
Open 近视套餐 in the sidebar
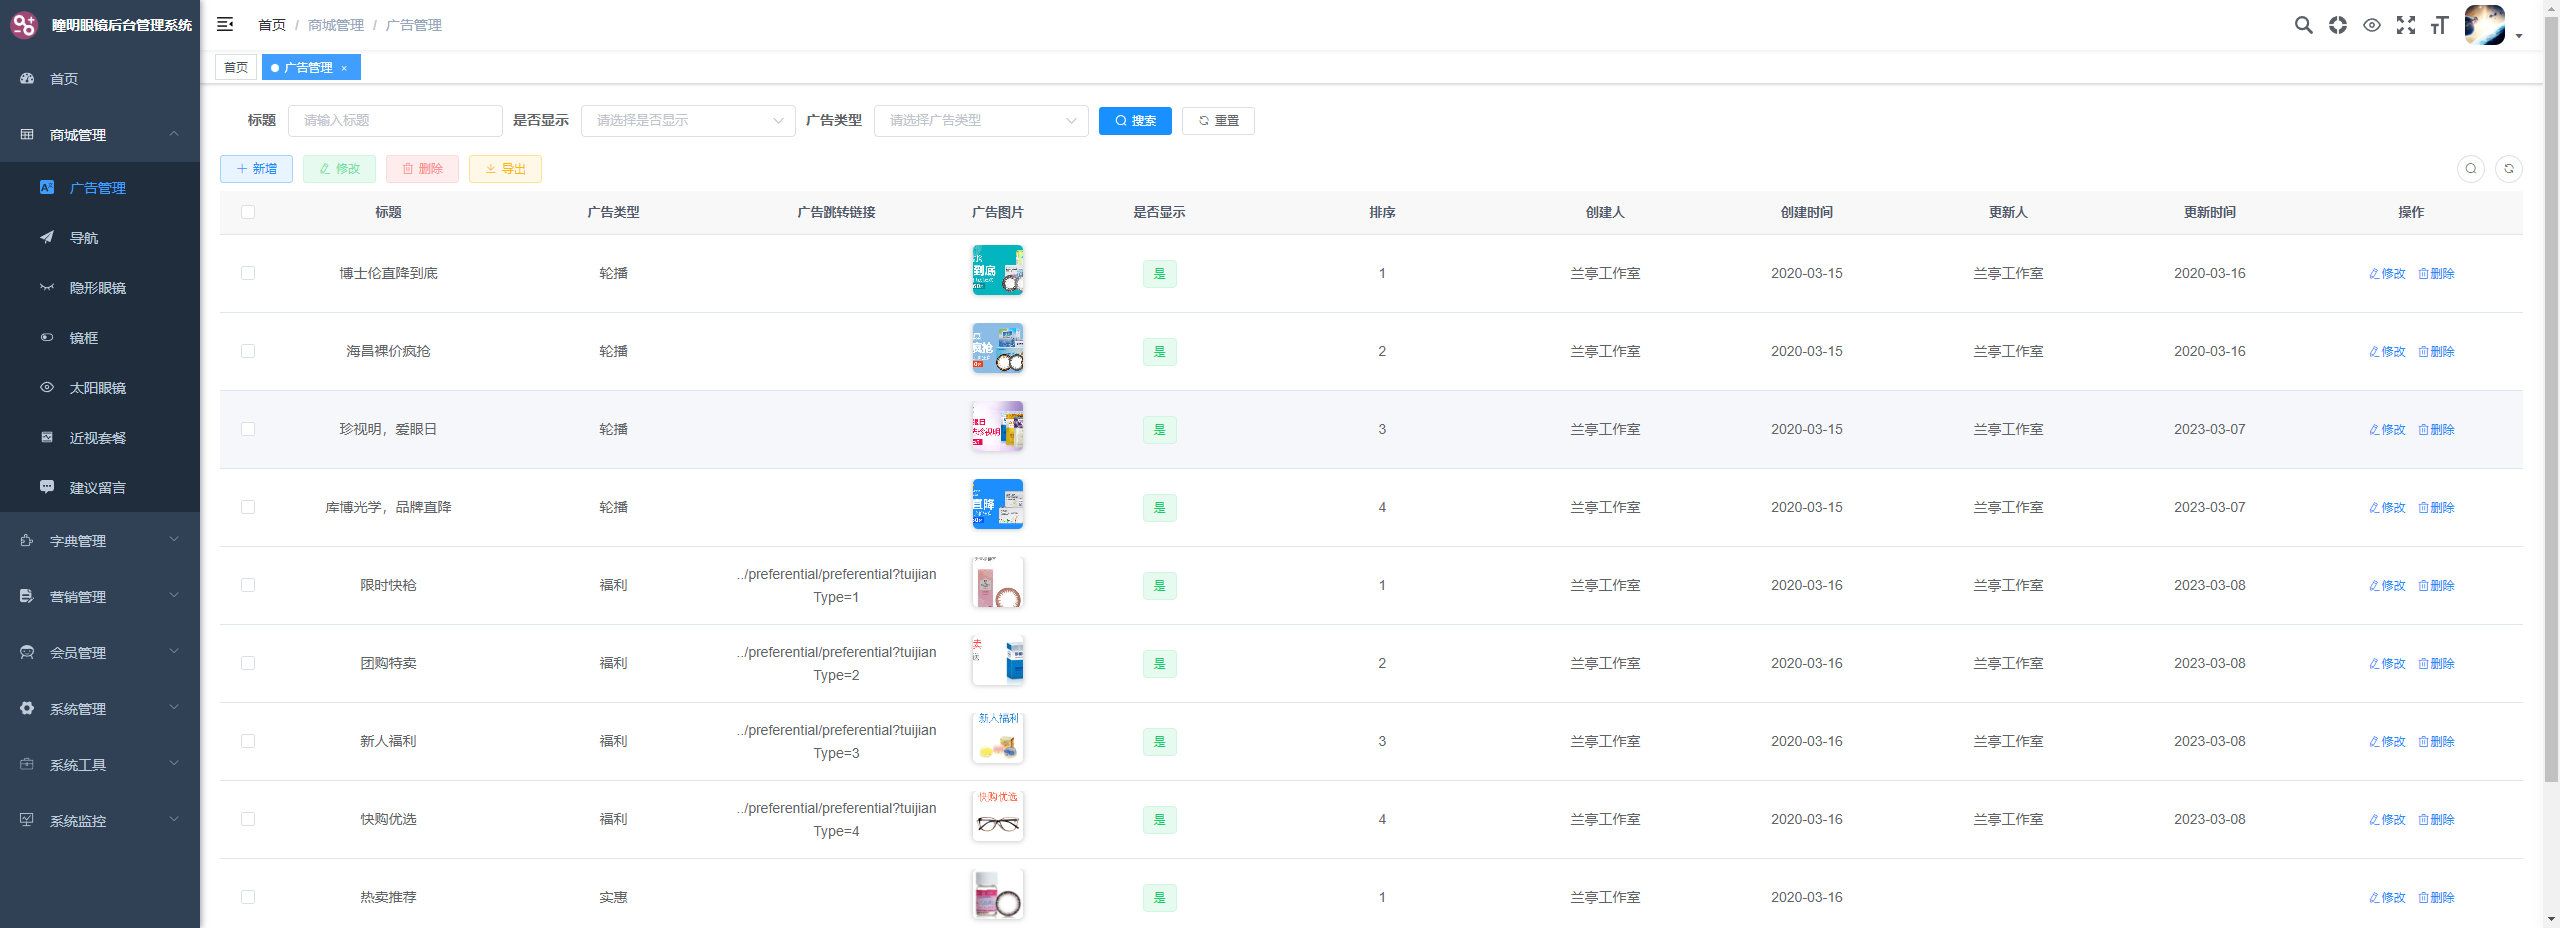click(100, 437)
